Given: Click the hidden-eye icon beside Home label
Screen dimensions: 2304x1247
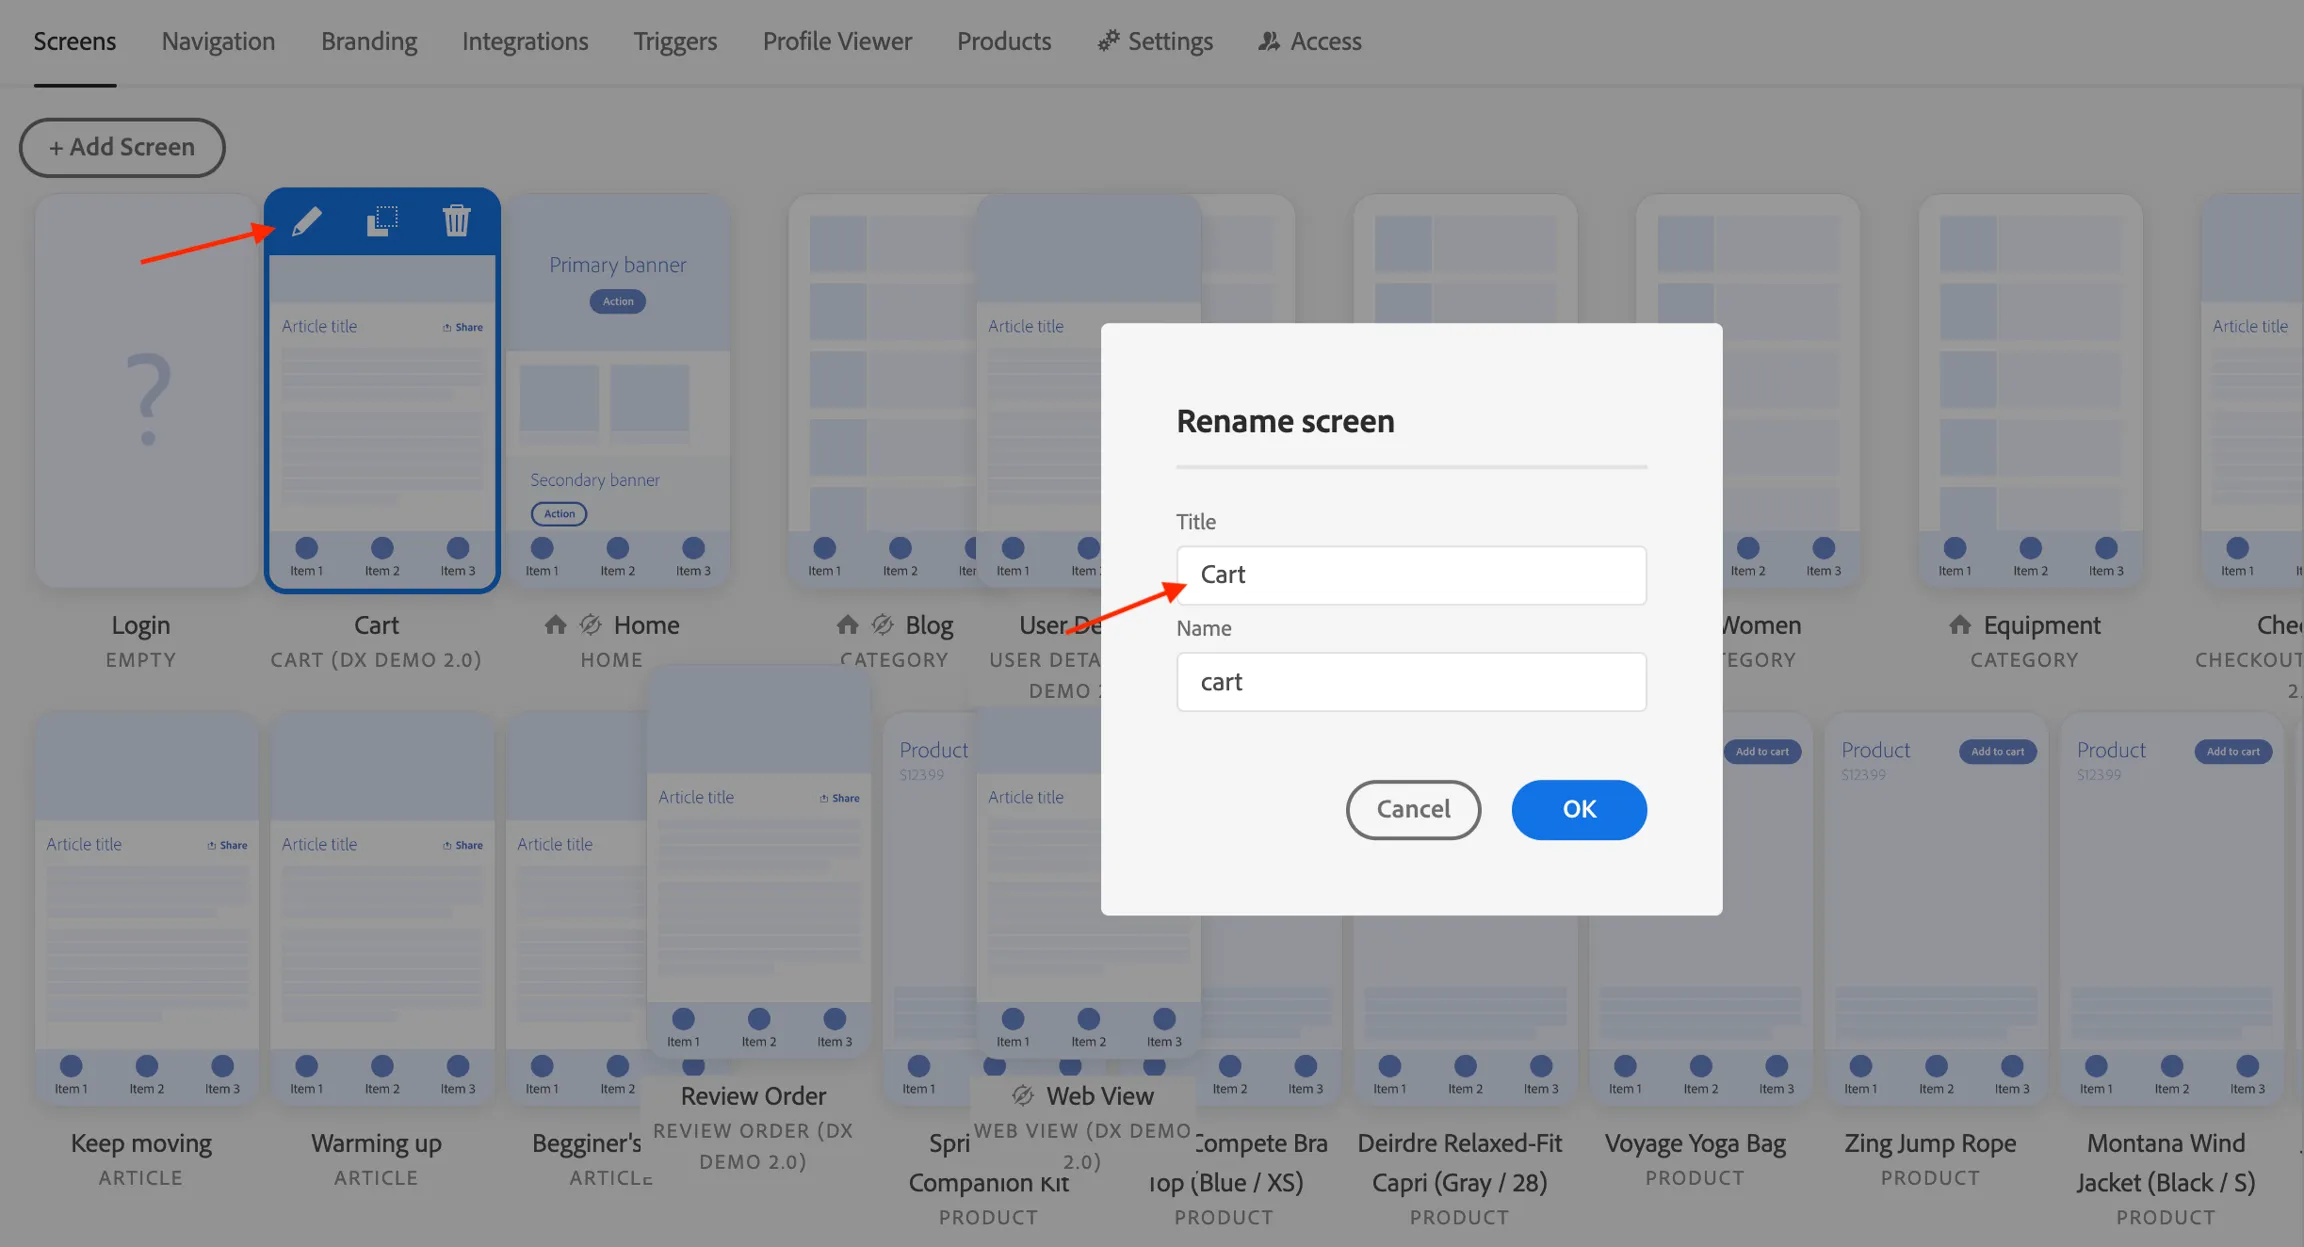Looking at the screenshot, I should (x=591, y=625).
